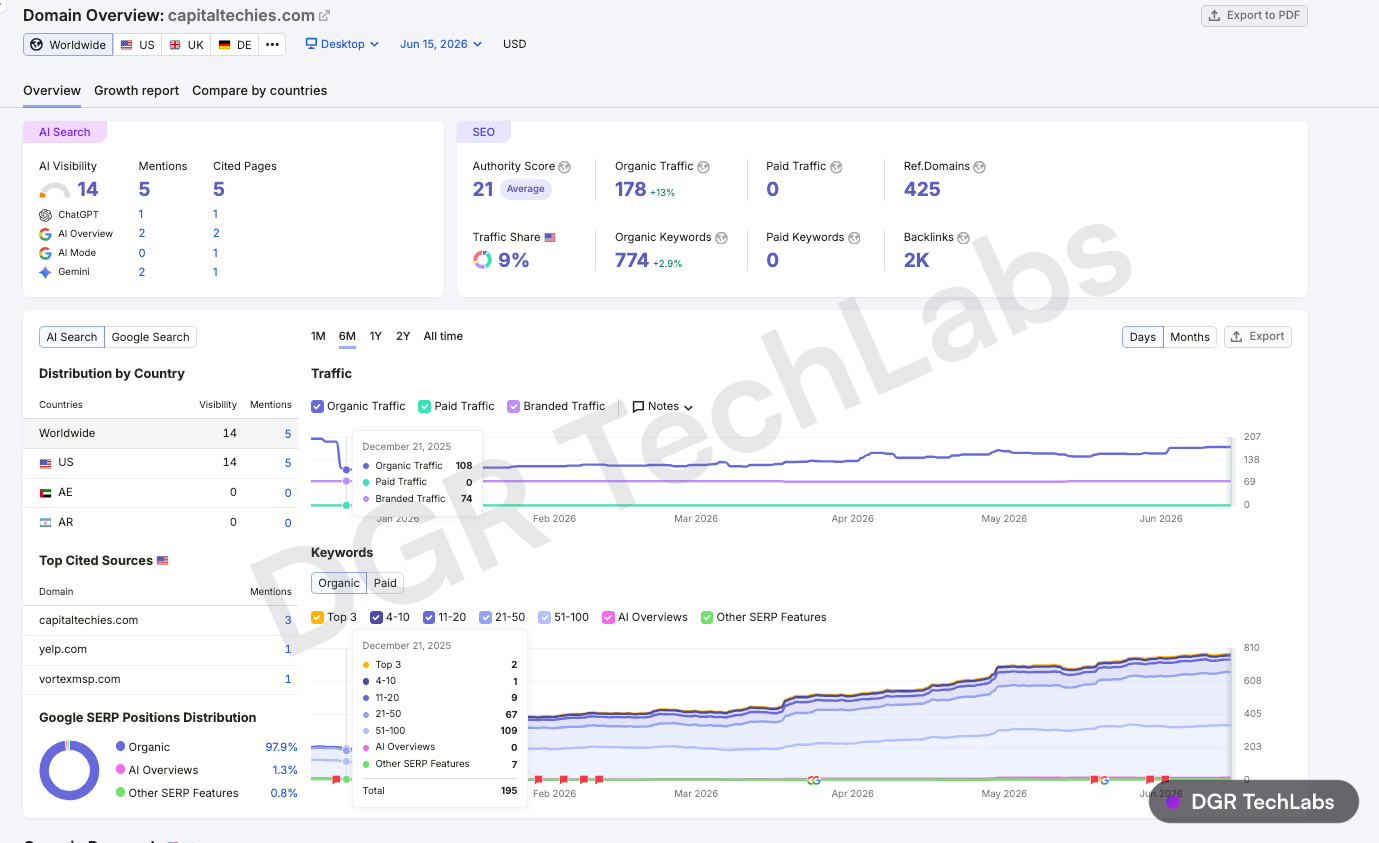Open the Desktop device dropdown
This screenshot has height=843, width=1379.
(342, 44)
